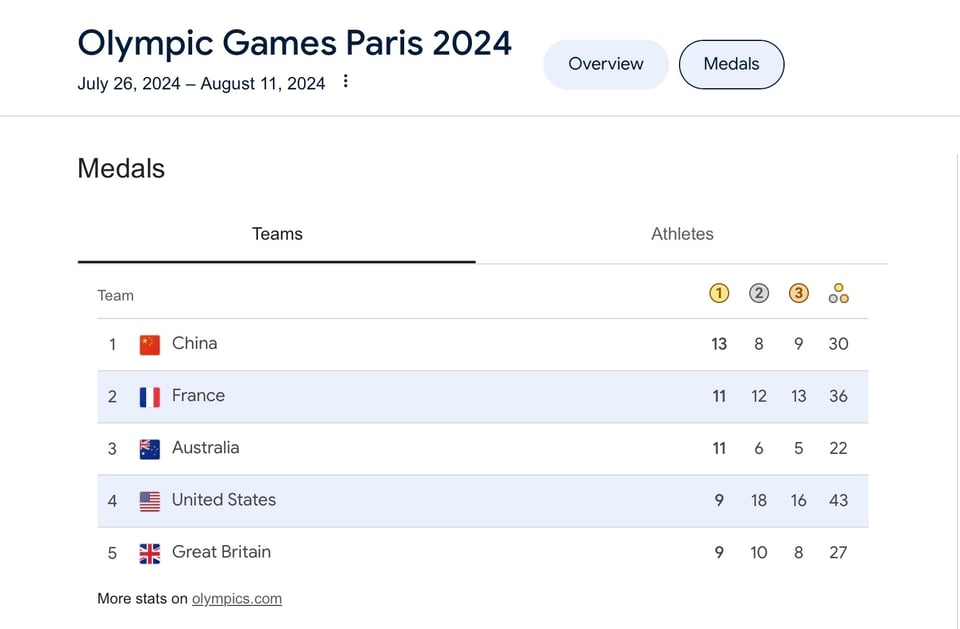Click the France team name
The width and height of the screenshot is (960, 629).
pyautogui.click(x=198, y=396)
